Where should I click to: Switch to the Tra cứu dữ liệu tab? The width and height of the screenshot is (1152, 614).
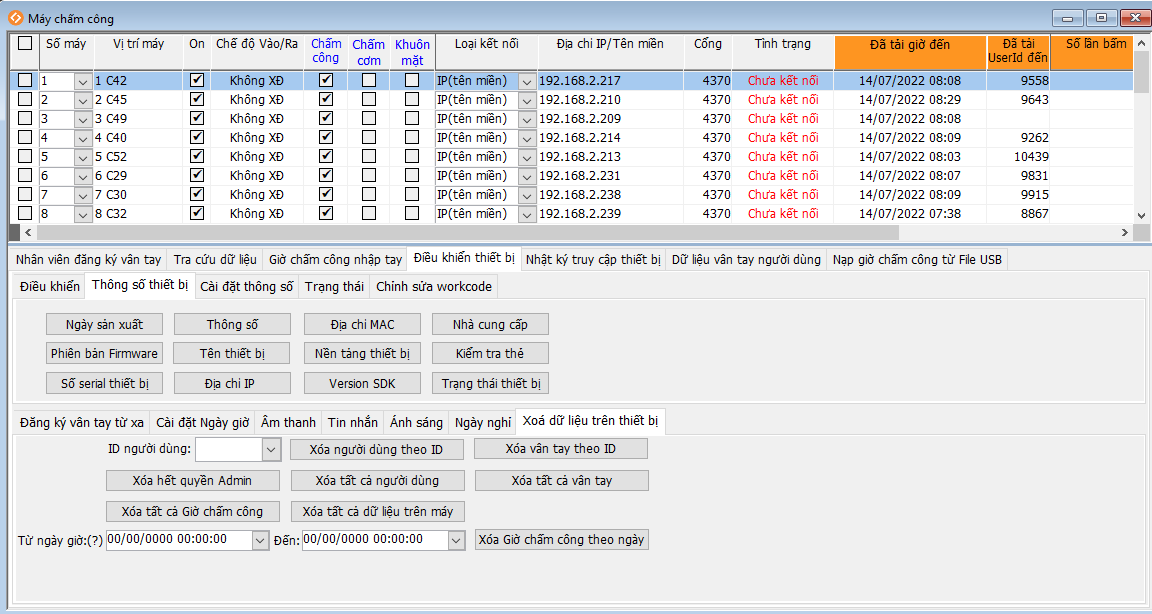coord(215,260)
